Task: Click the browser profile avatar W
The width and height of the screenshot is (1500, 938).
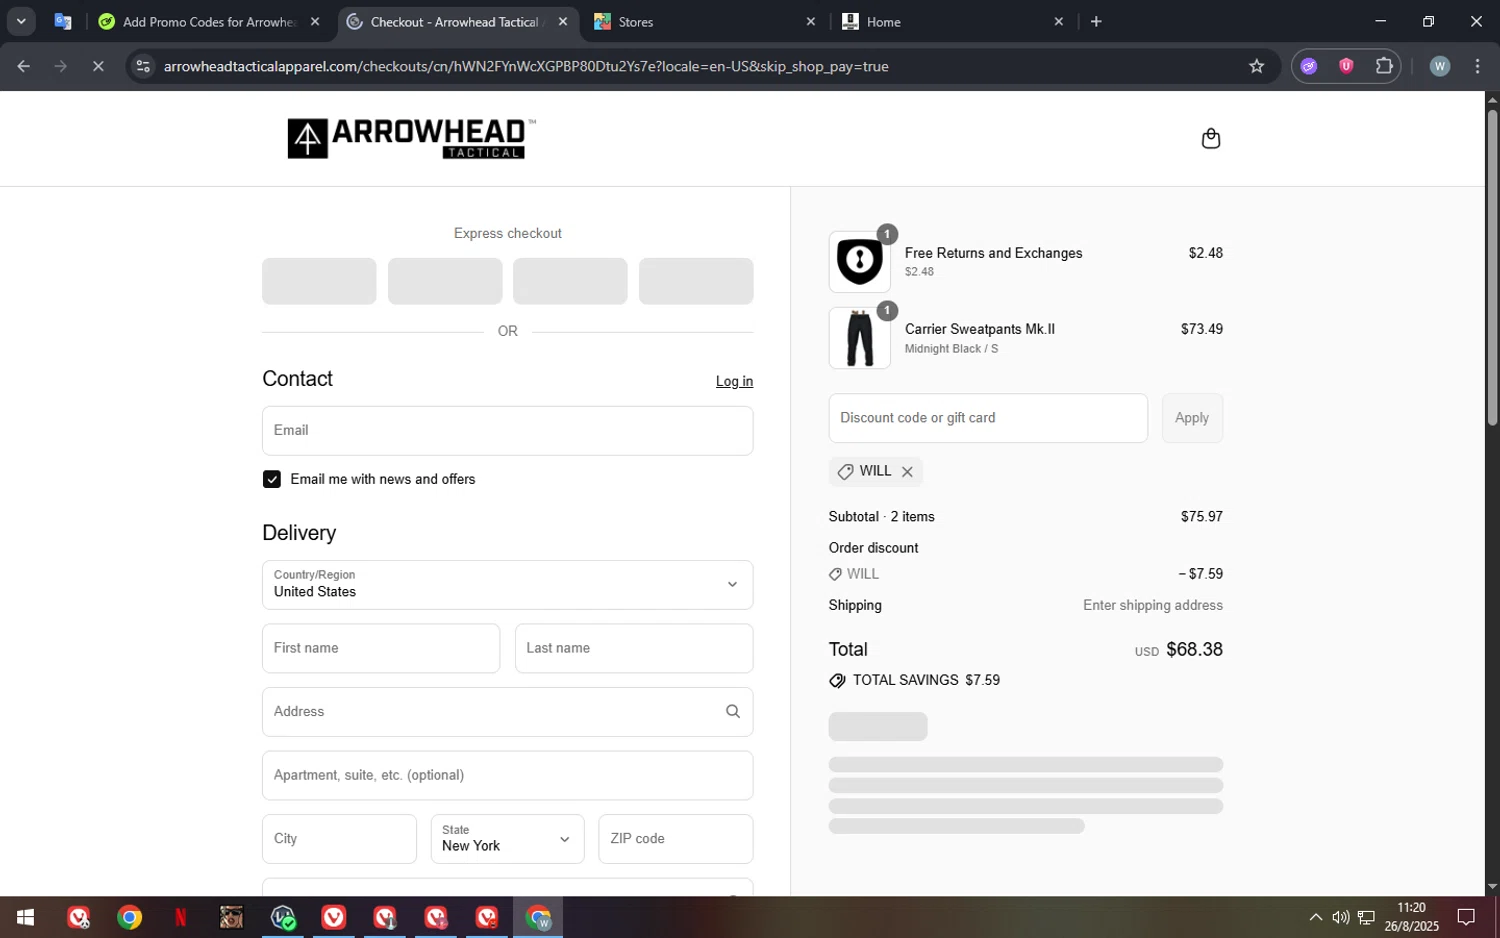Action: point(1439,66)
